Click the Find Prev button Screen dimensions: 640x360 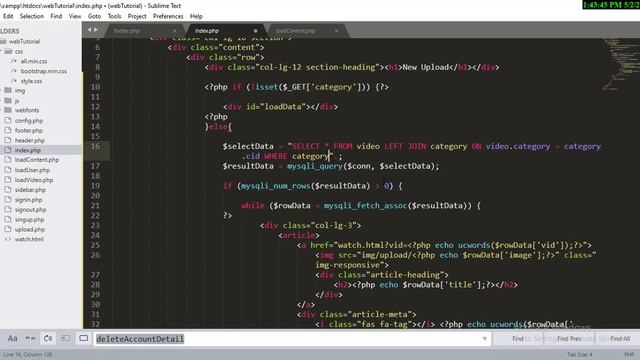(569, 339)
